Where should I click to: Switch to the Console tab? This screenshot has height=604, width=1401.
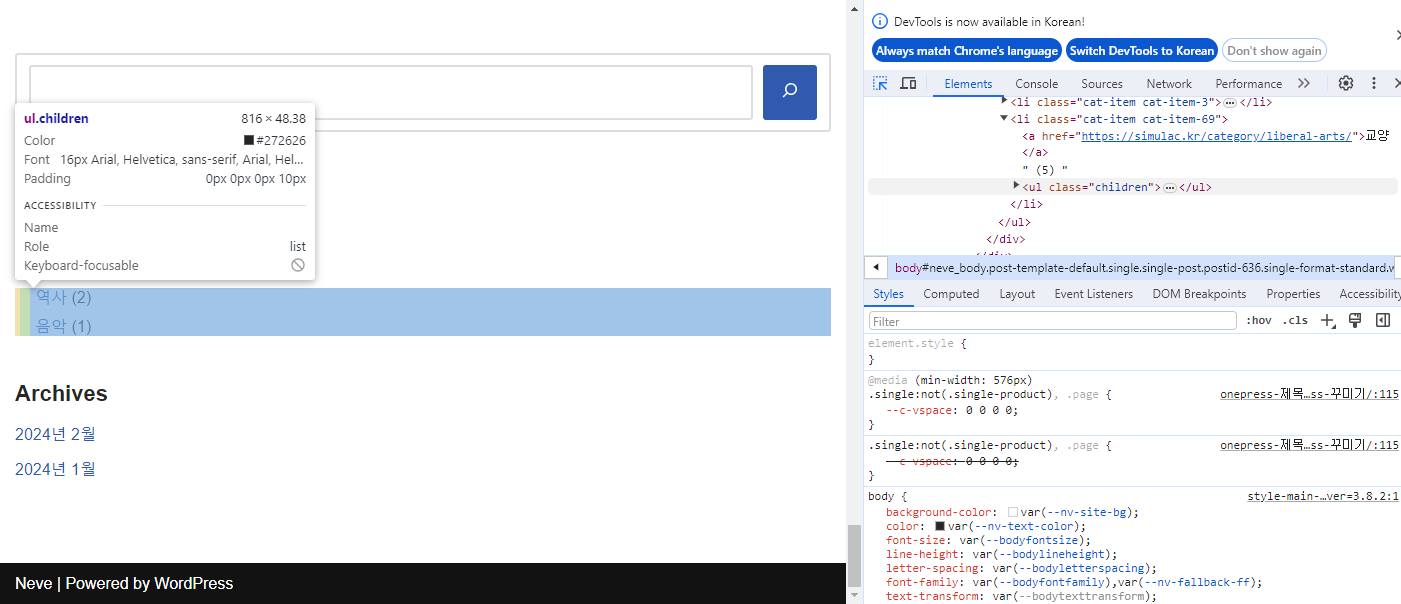(1037, 84)
